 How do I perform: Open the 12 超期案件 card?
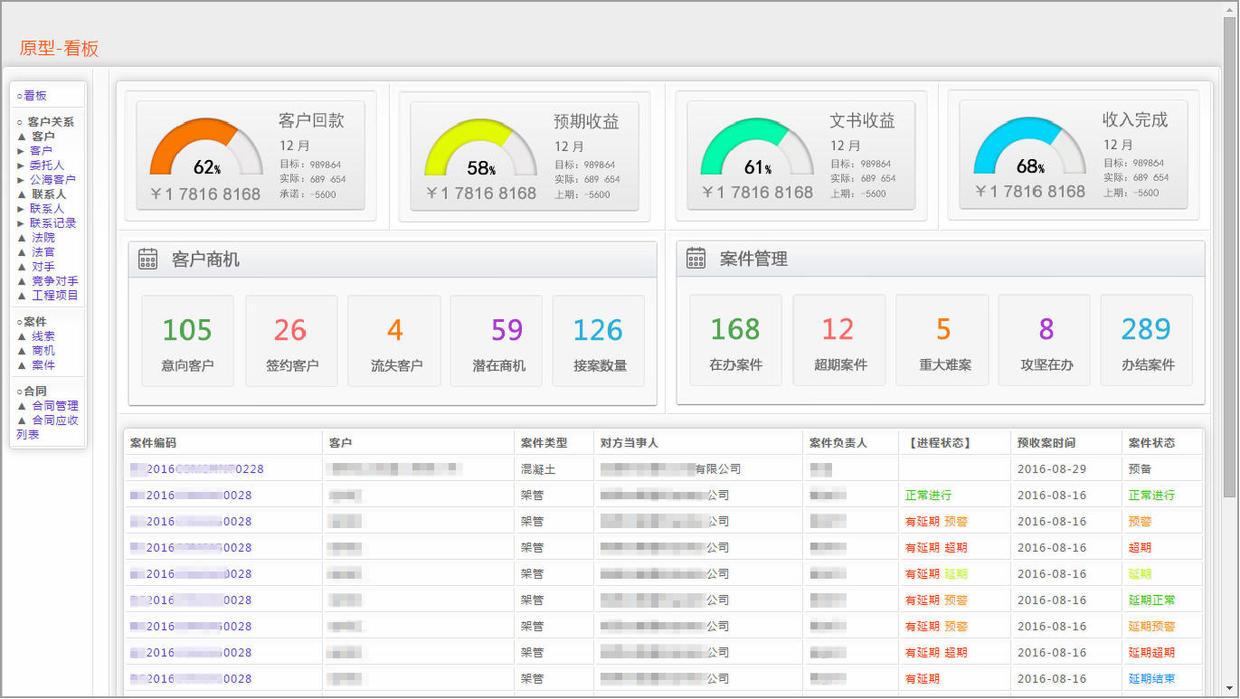(x=839, y=340)
